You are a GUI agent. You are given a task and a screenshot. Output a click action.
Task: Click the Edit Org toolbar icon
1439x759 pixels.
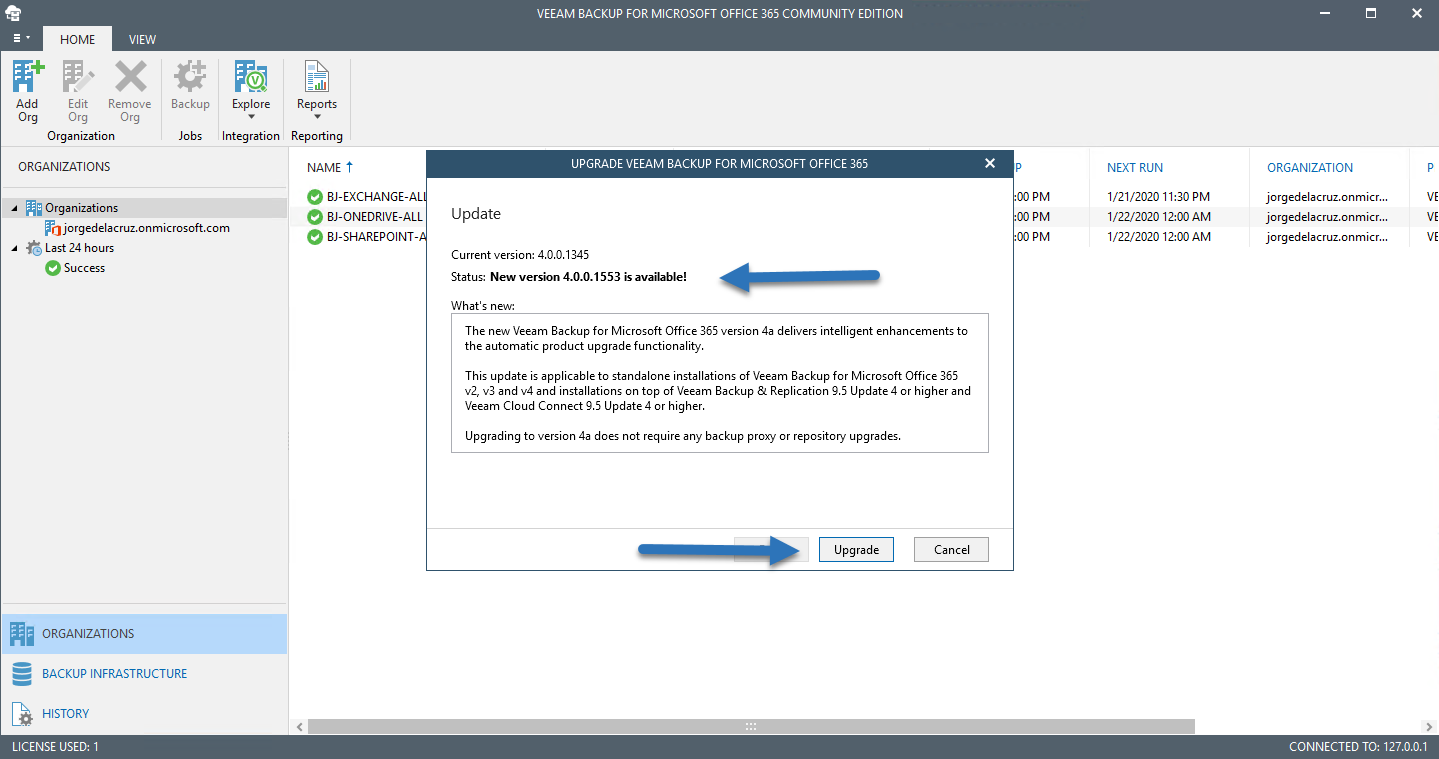78,78
